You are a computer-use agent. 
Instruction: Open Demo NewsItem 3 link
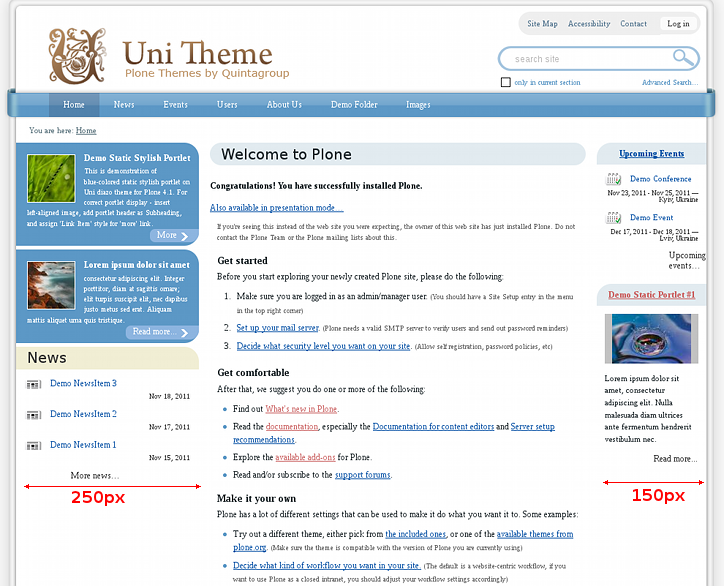(83, 383)
